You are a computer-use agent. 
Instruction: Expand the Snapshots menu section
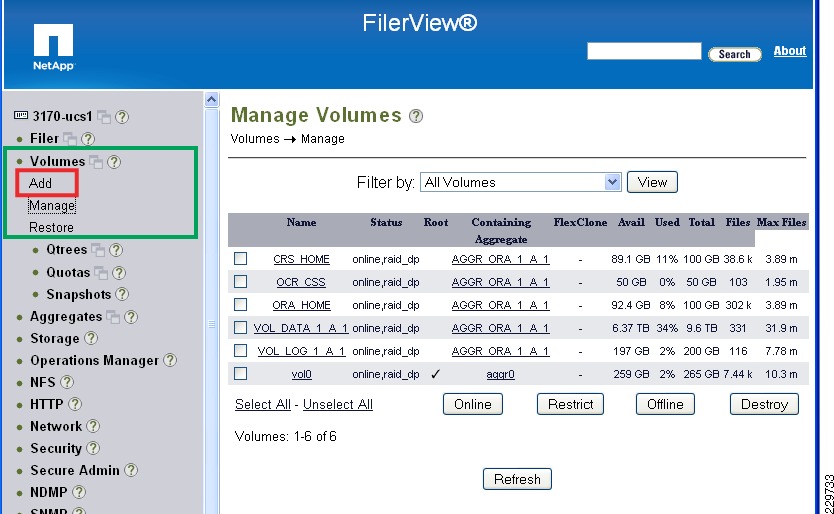pos(79,294)
